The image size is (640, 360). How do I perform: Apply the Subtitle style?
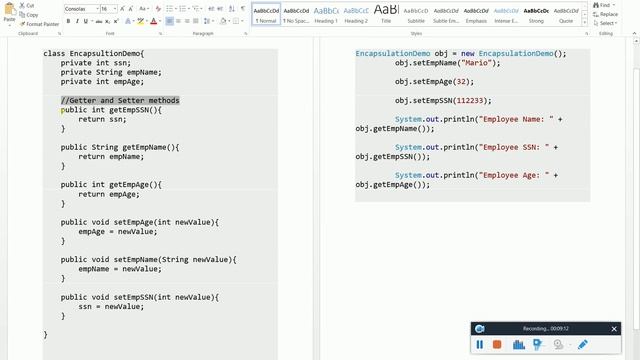tap(416, 15)
